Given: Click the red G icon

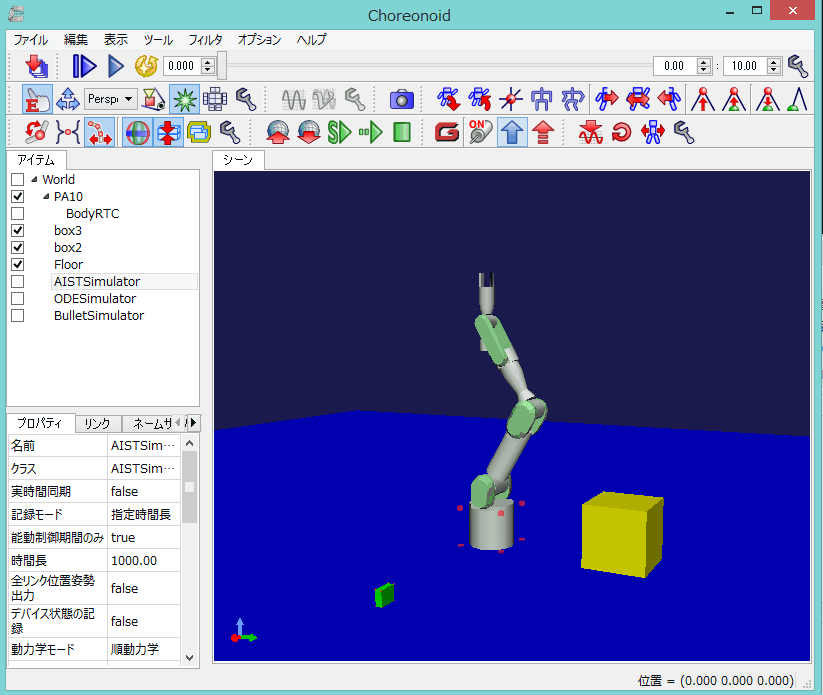Looking at the screenshot, I should pyautogui.click(x=447, y=132).
